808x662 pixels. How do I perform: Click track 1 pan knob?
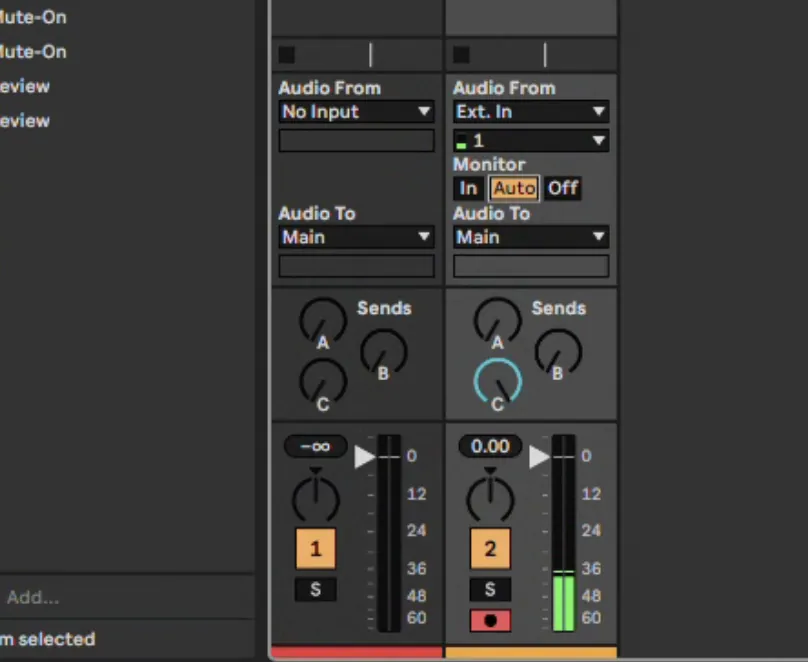pyautogui.click(x=315, y=499)
